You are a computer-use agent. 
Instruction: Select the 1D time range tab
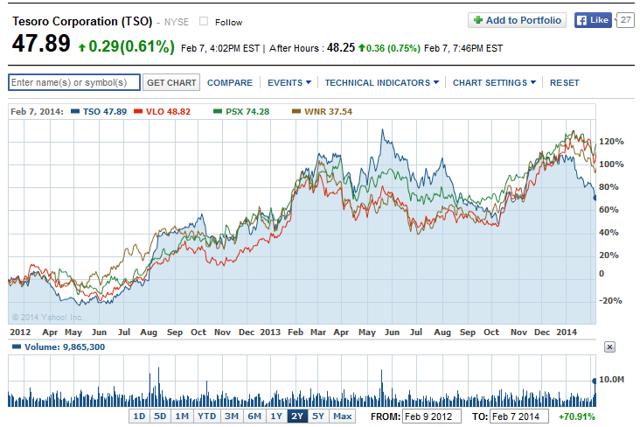(139, 416)
